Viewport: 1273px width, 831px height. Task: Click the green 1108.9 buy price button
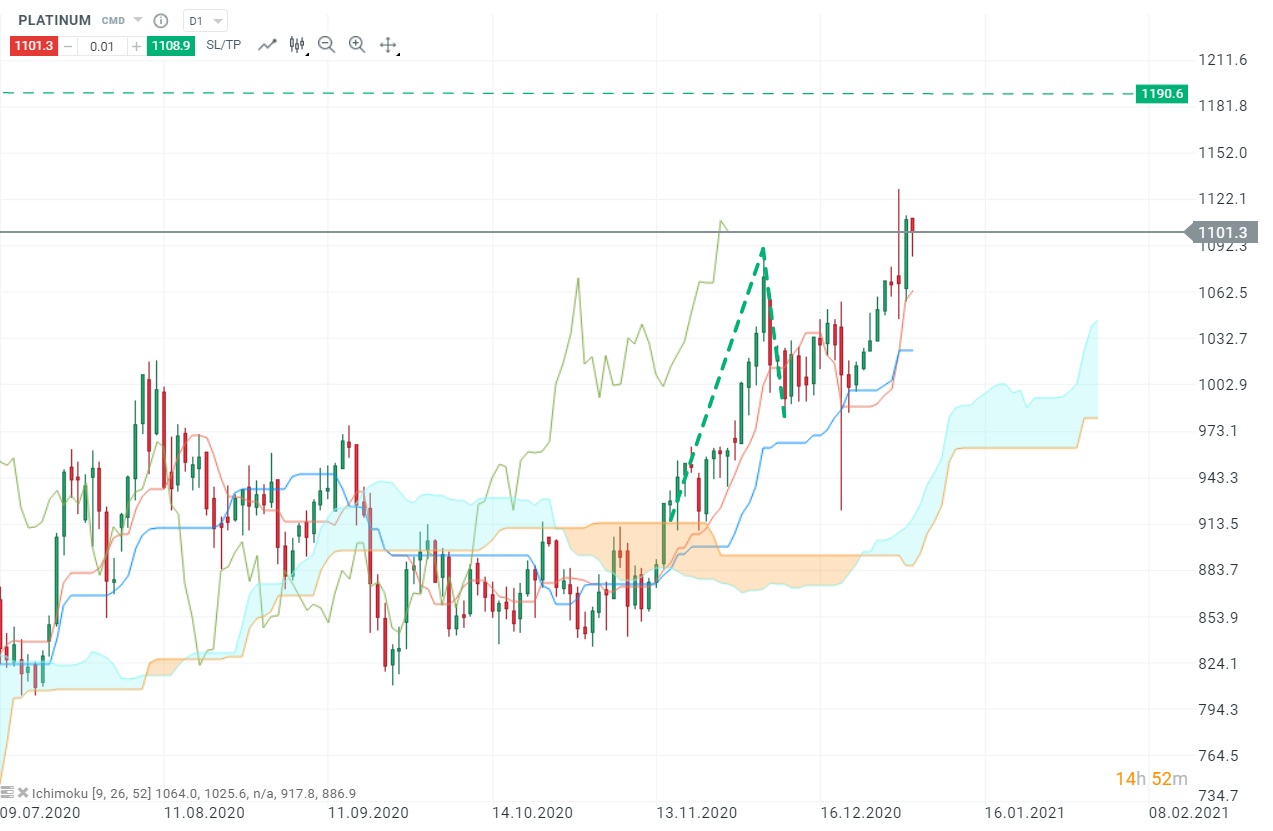coord(170,45)
